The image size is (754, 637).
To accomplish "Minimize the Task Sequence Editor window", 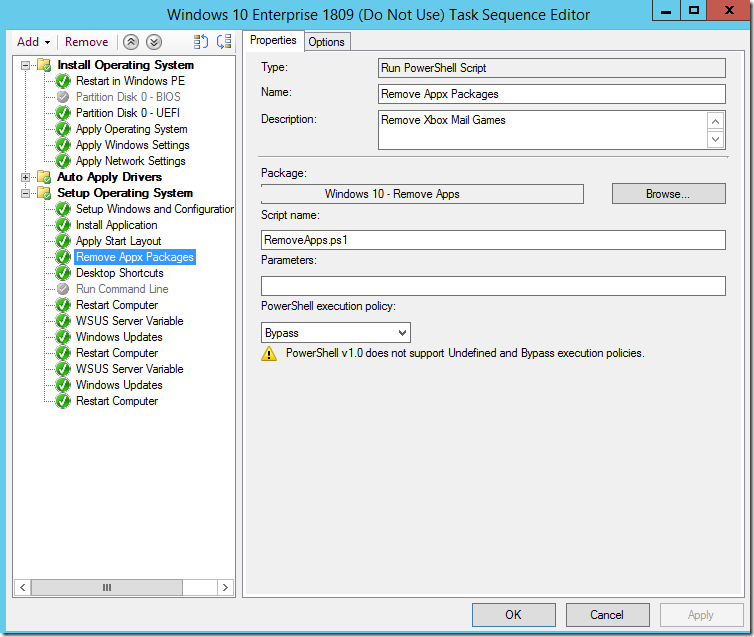I will tap(666, 11).
